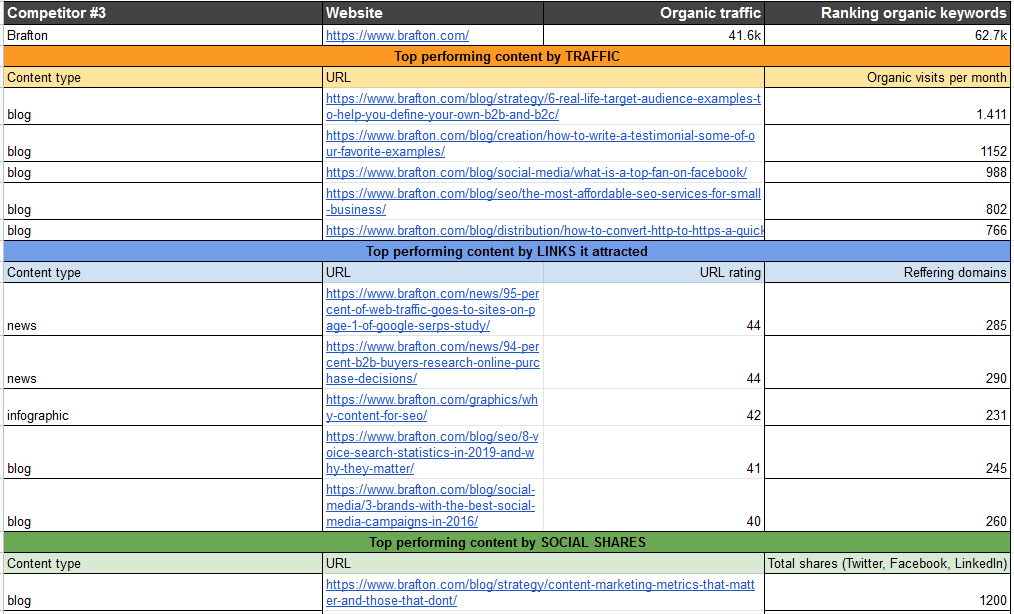Open the 94-percent-b2b-buyers news link

pos(433,362)
